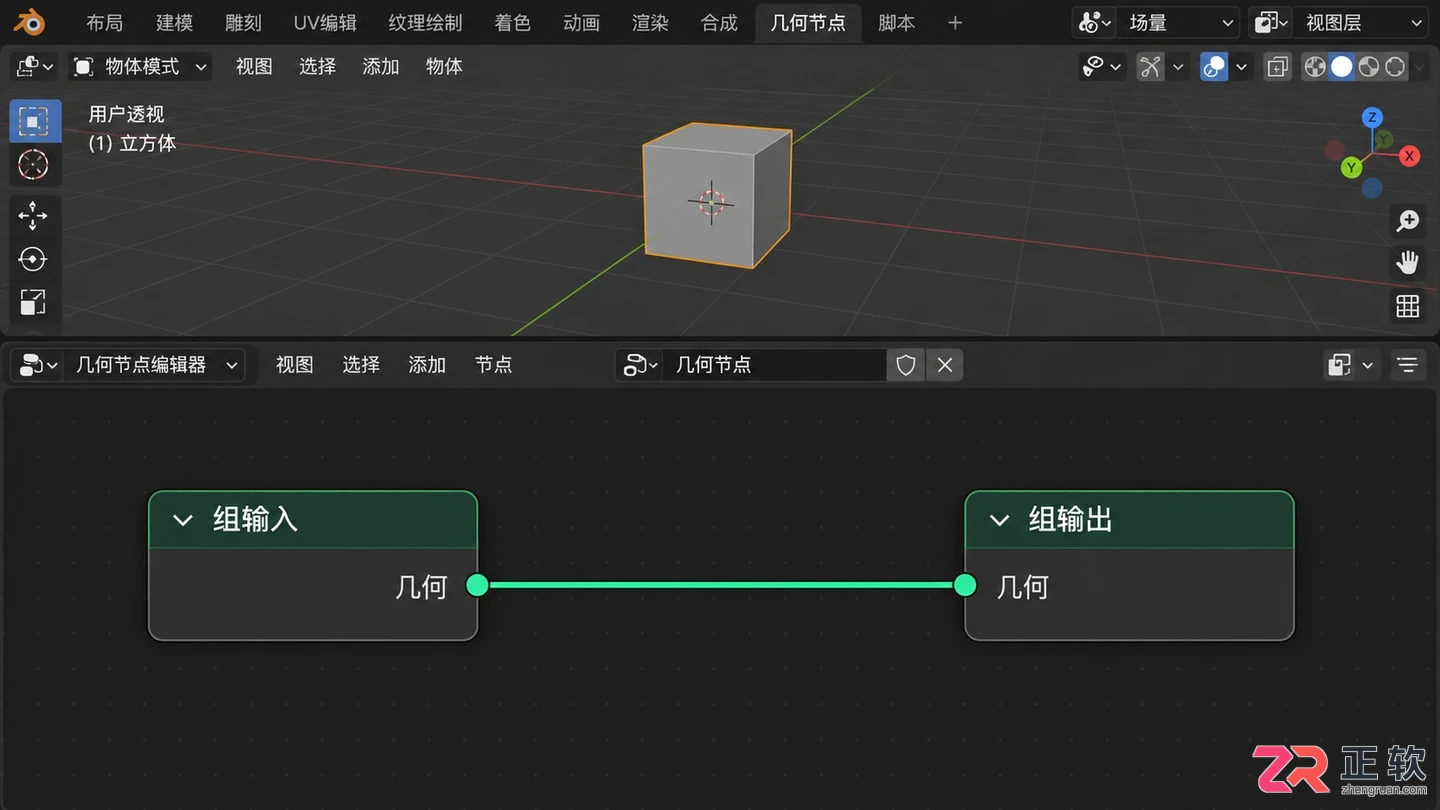Screen dimensions: 1440x810
Task: Click the 组输入 几何 output socket
Action: pyautogui.click(x=477, y=585)
